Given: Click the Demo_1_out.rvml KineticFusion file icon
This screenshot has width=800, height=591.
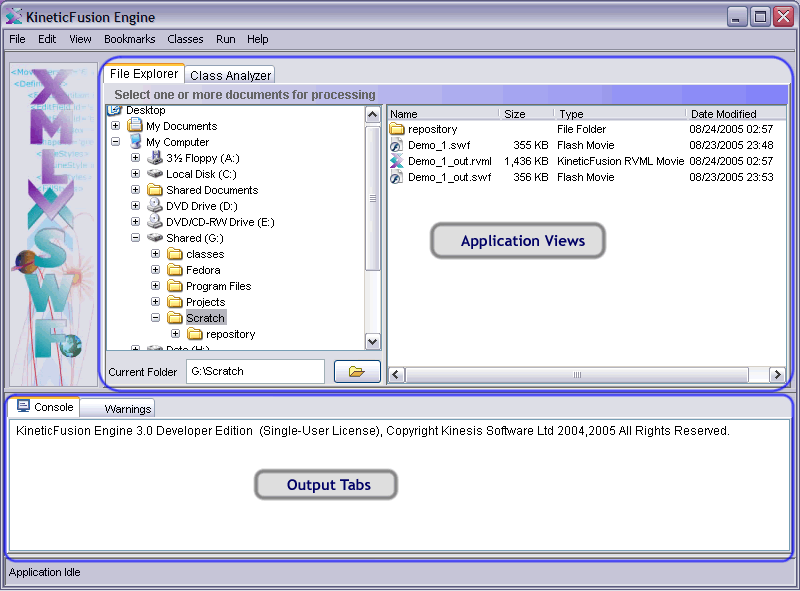Looking at the screenshot, I should [x=397, y=161].
